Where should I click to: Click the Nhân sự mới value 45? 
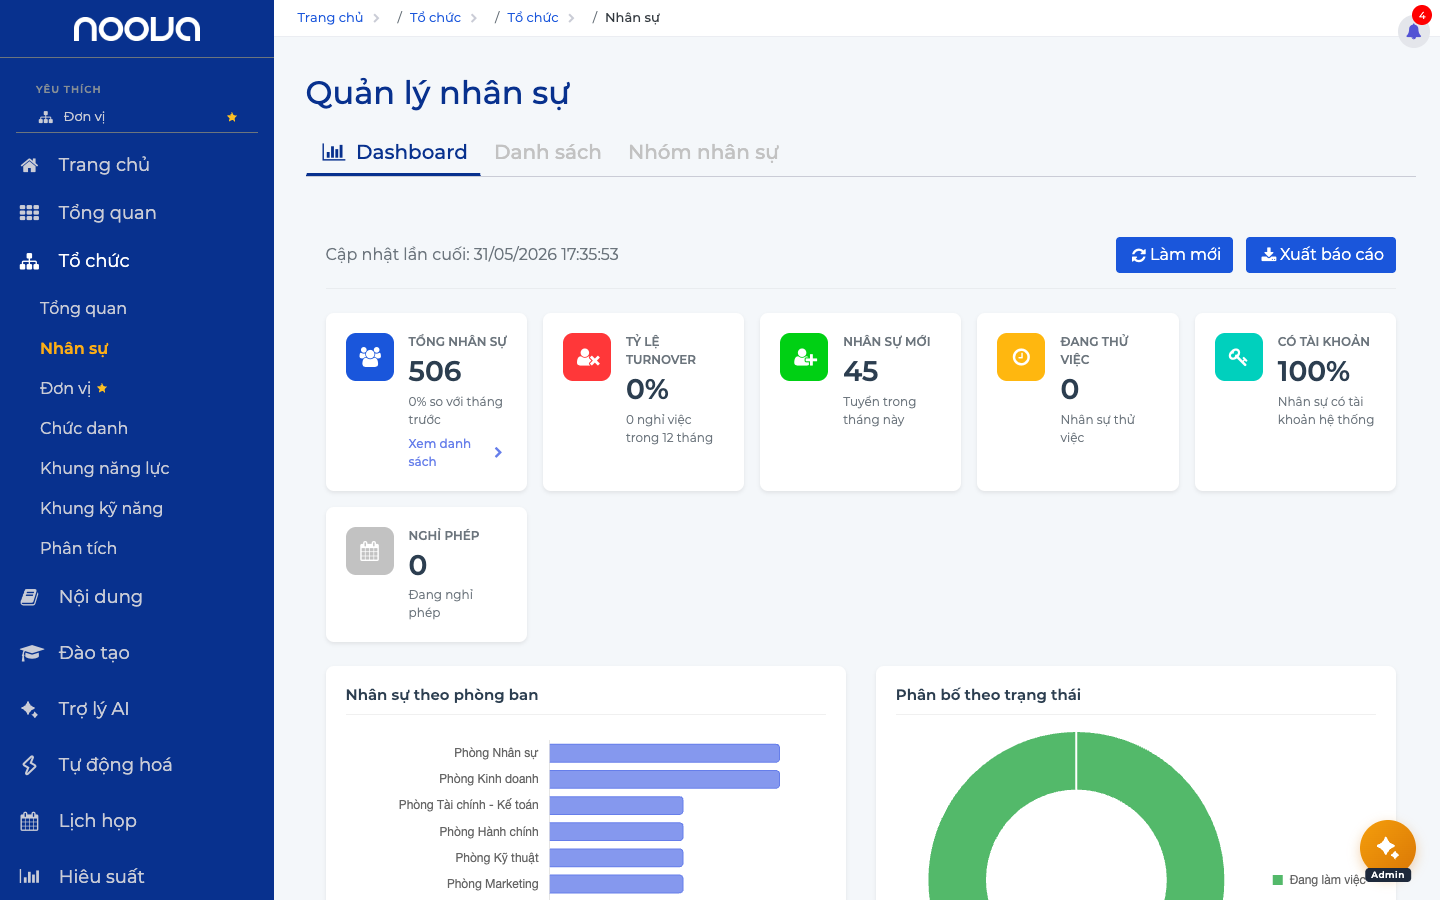pos(861,371)
